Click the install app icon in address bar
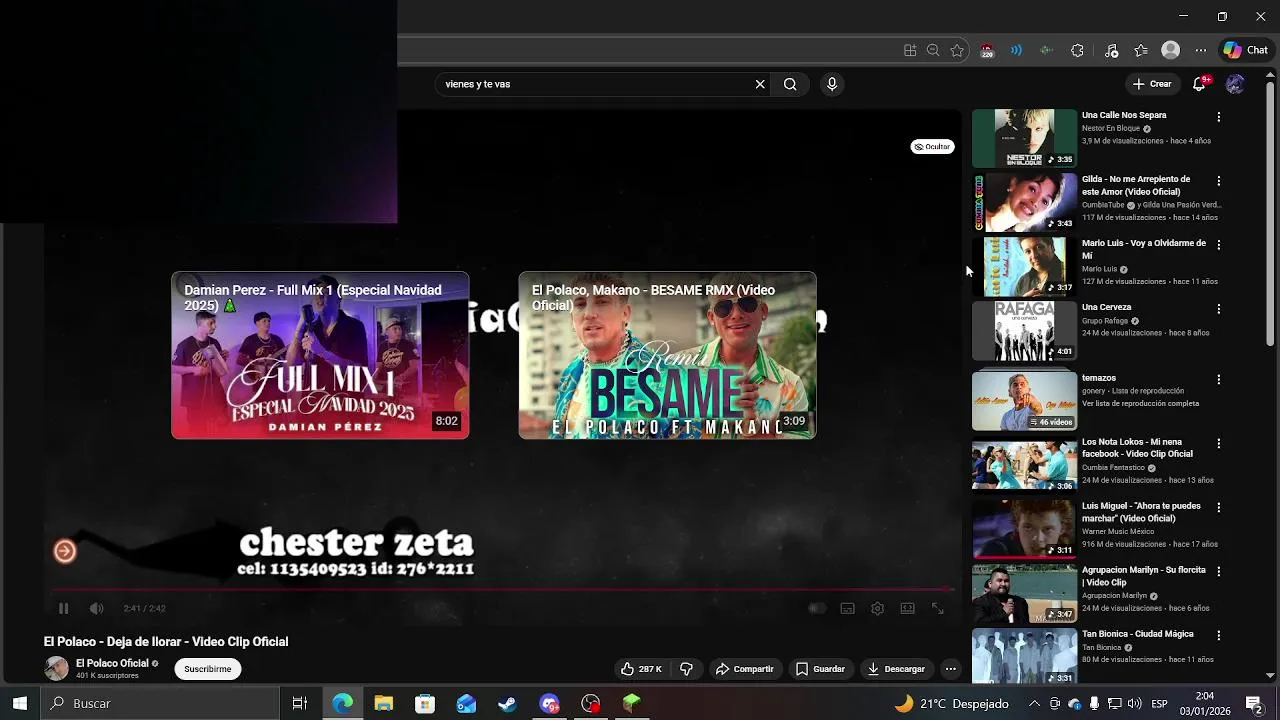 [x=910, y=50]
